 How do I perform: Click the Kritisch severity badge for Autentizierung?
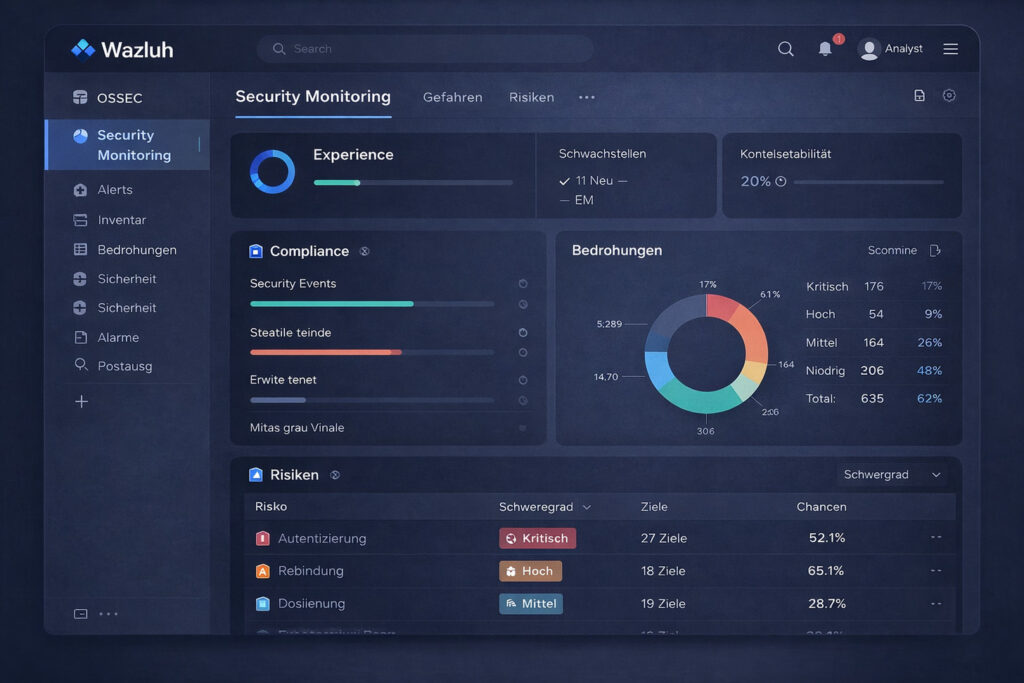[537, 538]
